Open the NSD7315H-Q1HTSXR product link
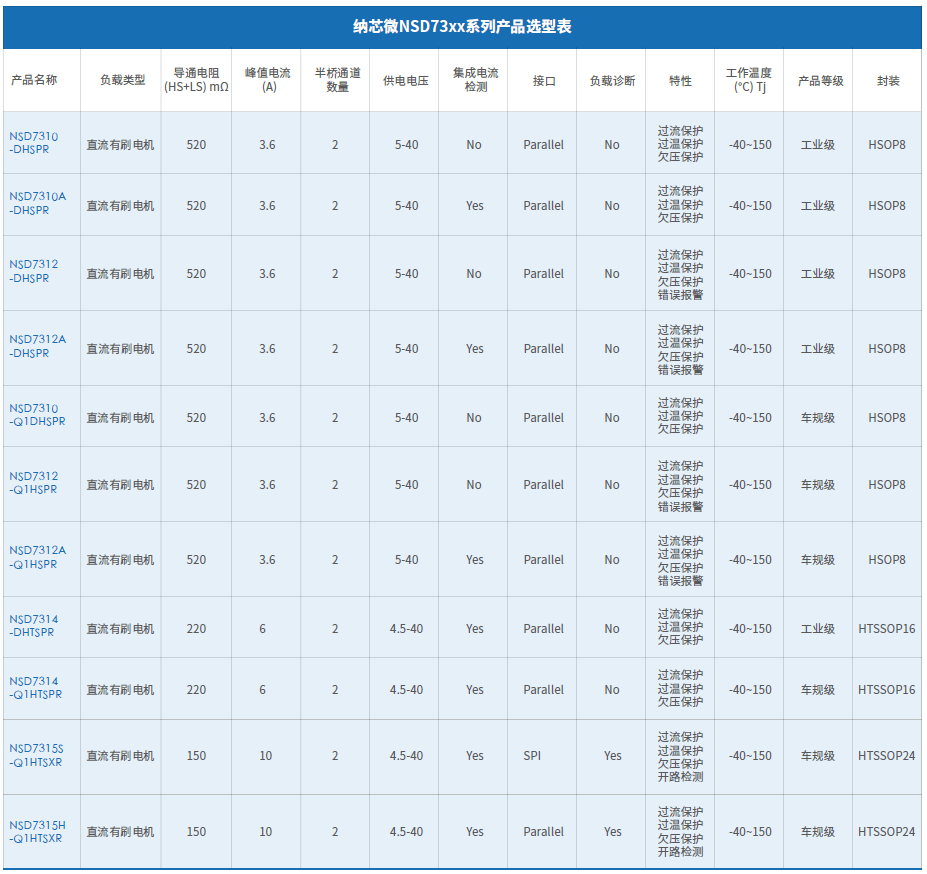The image size is (927, 874). click(x=37, y=831)
